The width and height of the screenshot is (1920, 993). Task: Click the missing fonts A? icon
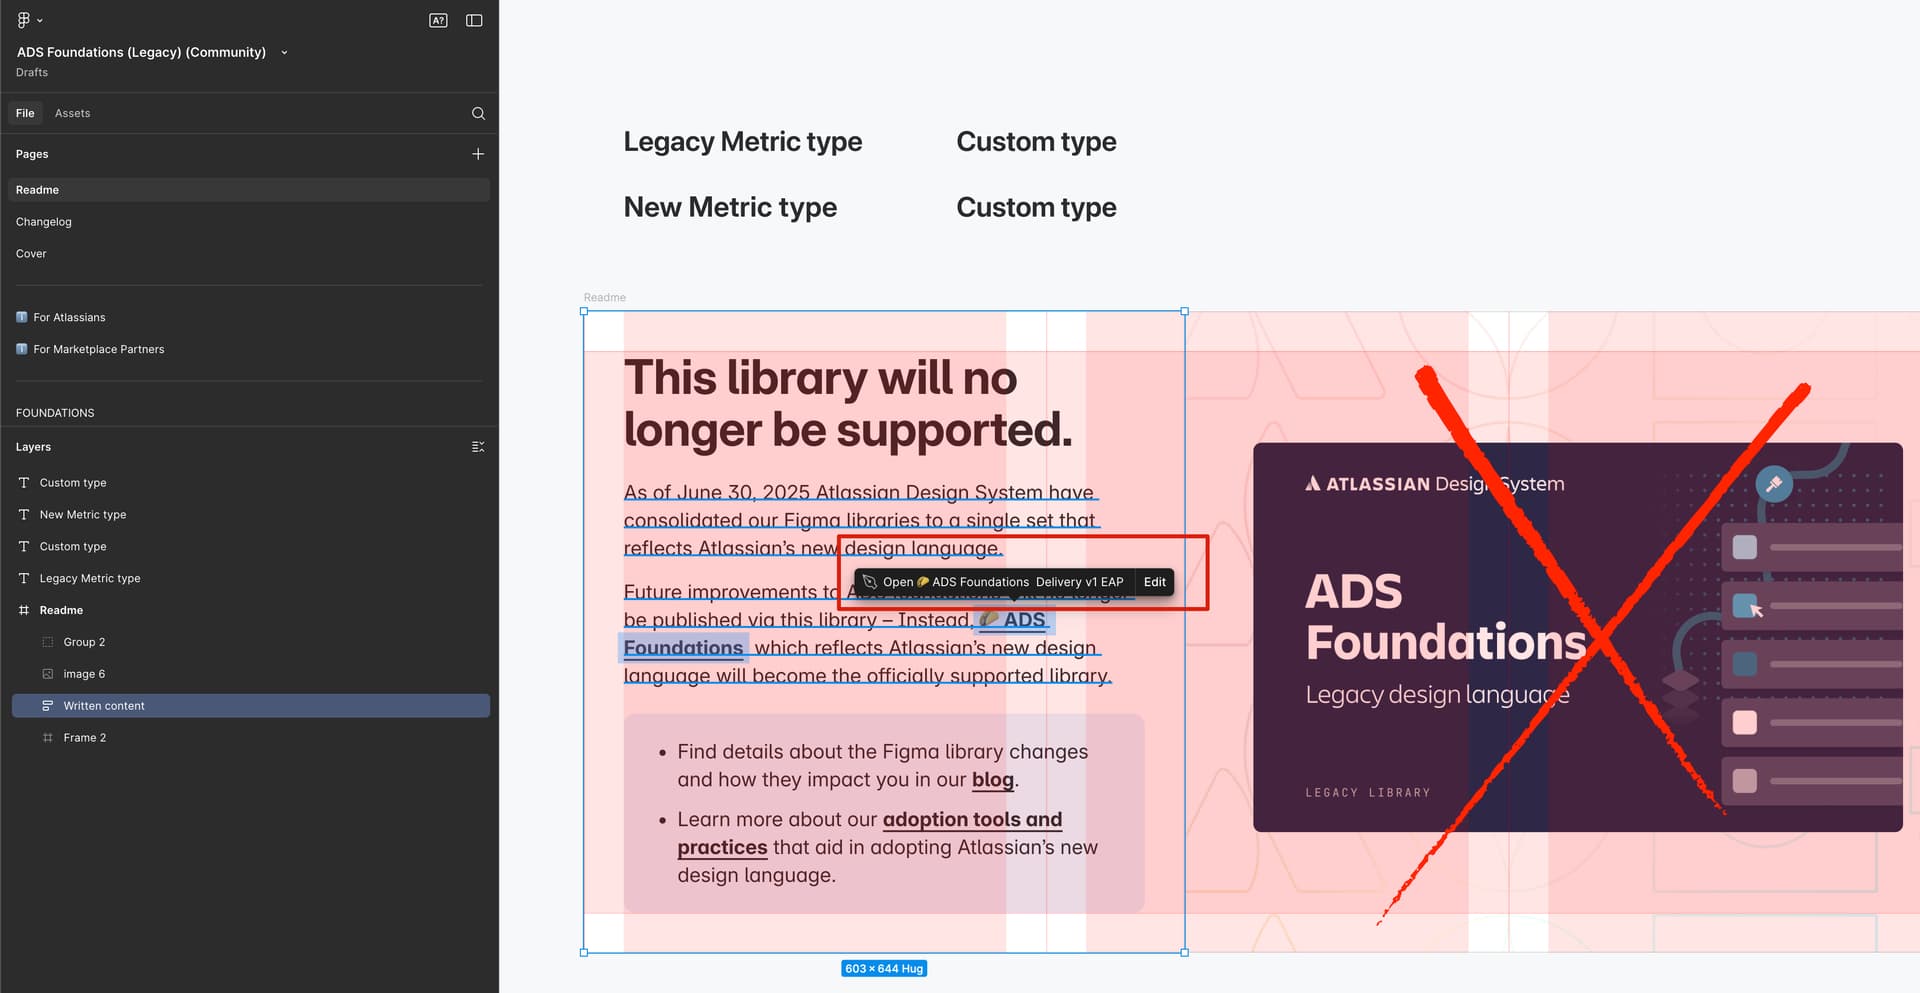438,20
